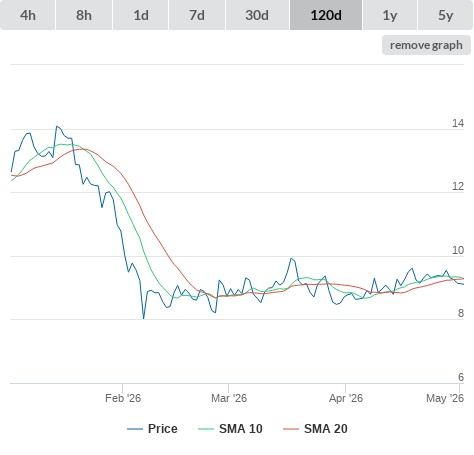Show the 5y price history
474x455 pixels.
pyautogui.click(x=446, y=15)
